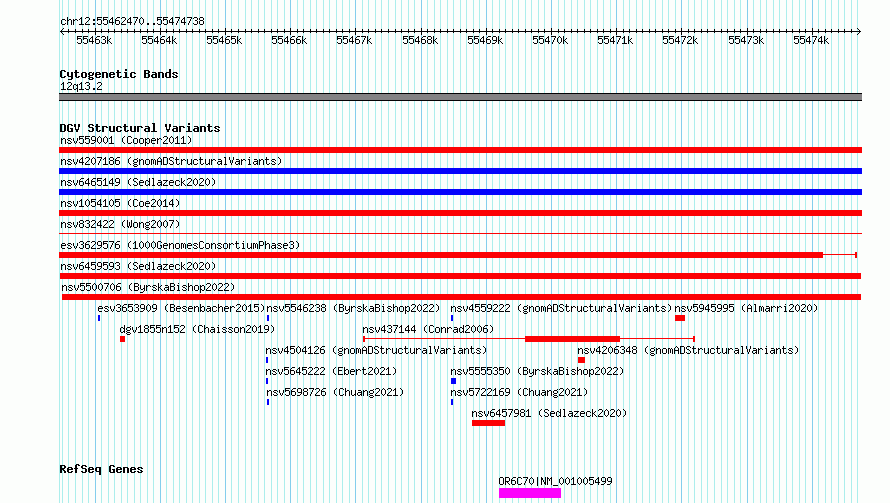Click the 55472k ruler tick label
This screenshot has width=890, height=503.
point(680,40)
